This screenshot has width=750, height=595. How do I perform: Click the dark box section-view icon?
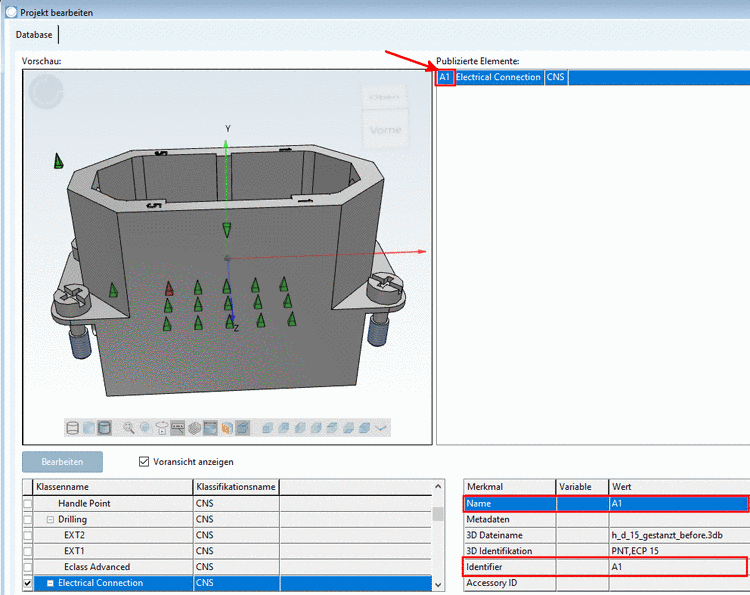pos(210,428)
